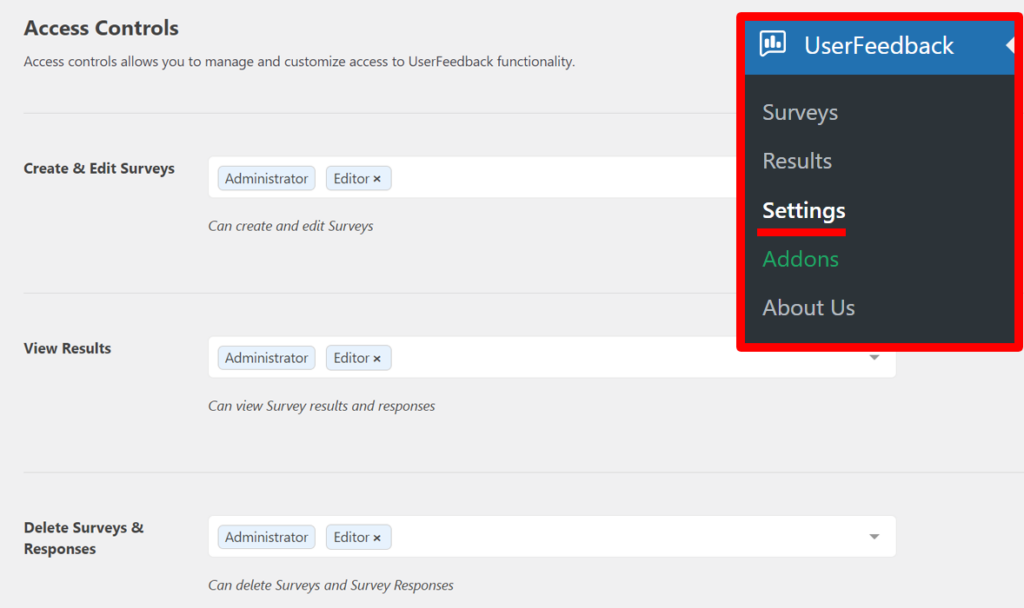Image resolution: width=1024 pixels, height=608 pixels.
Task: Remove the Editor role from Delete Surveys & Responses
Action: coord(377,537)
